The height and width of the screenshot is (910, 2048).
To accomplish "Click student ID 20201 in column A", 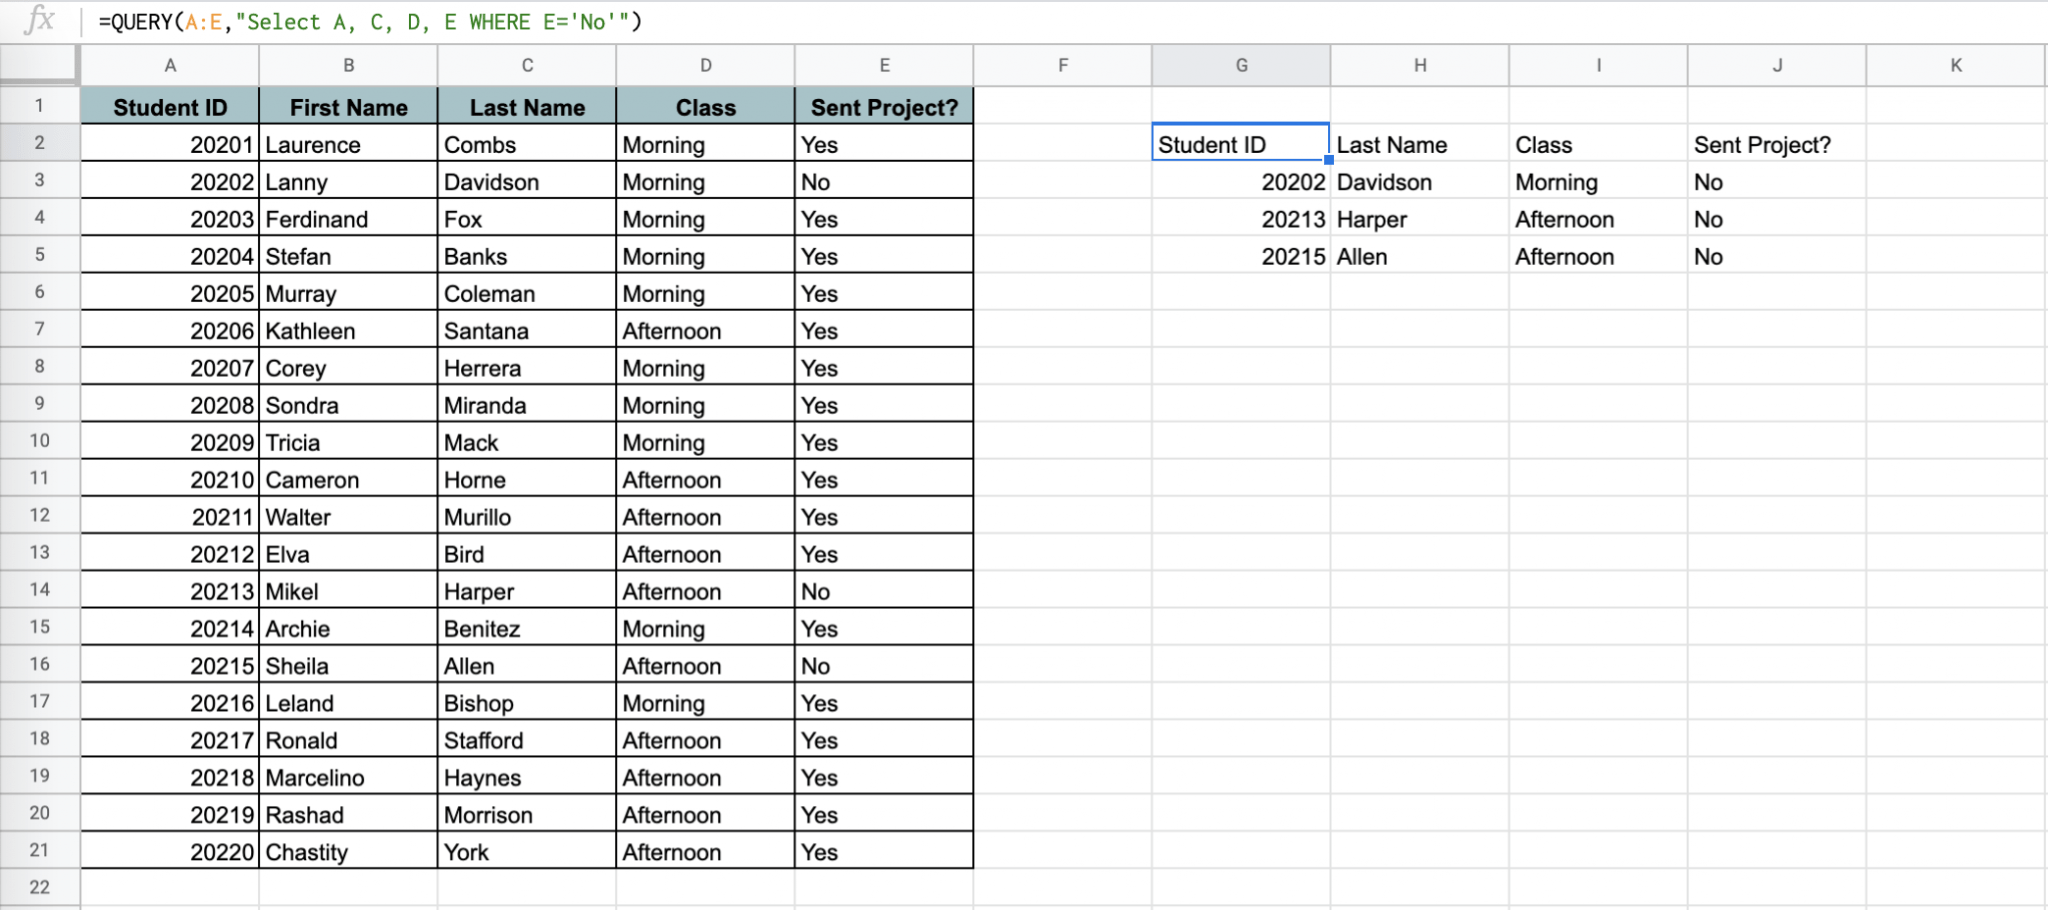I will (170, 144).
